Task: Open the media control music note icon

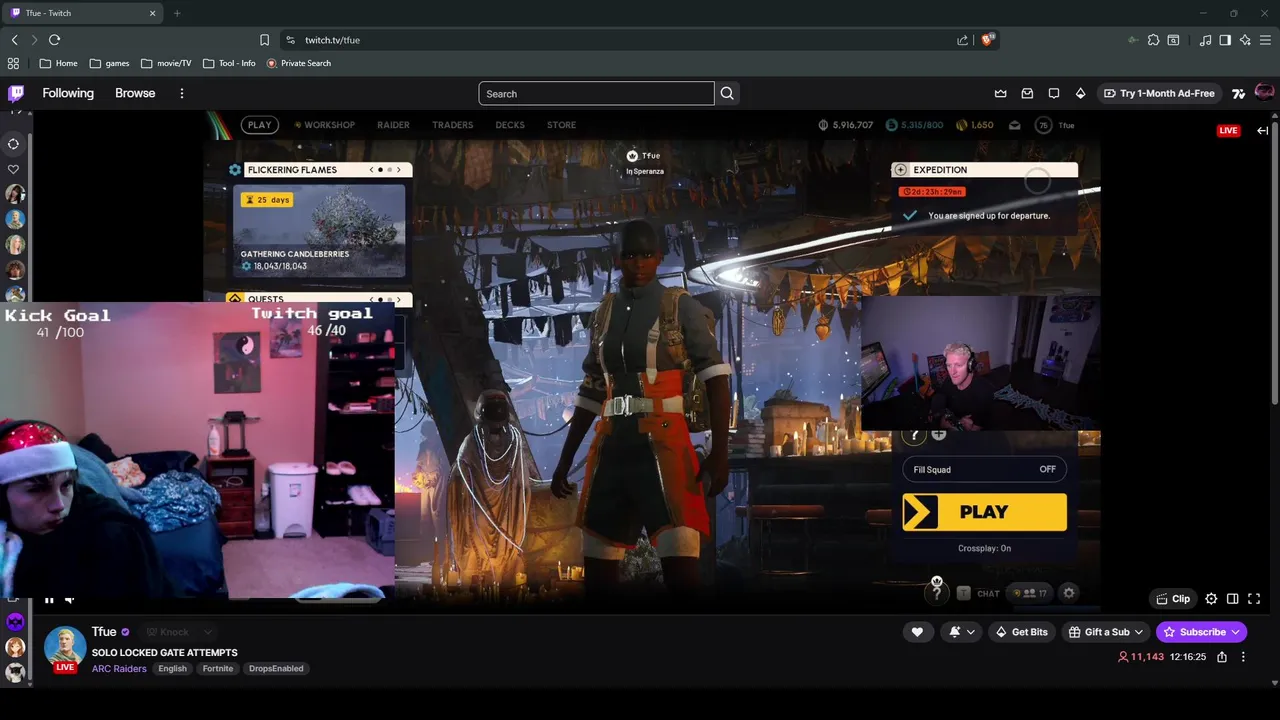Action: pyautogui.click(x=1205, y=40)
